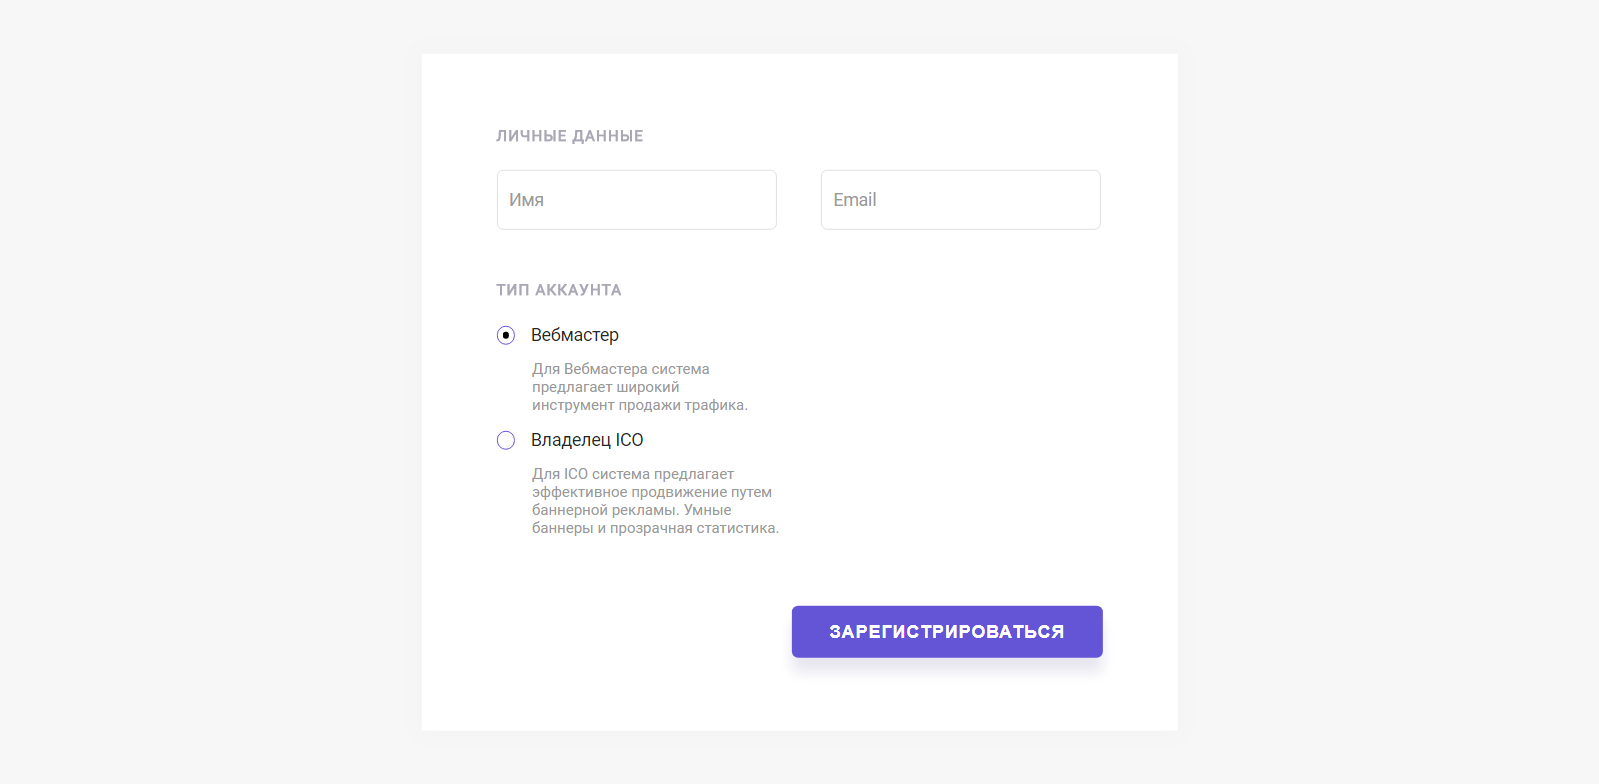Click the Вебмастер description paragraph
This screenshot has height=784, width=1599.
[640, 387]
